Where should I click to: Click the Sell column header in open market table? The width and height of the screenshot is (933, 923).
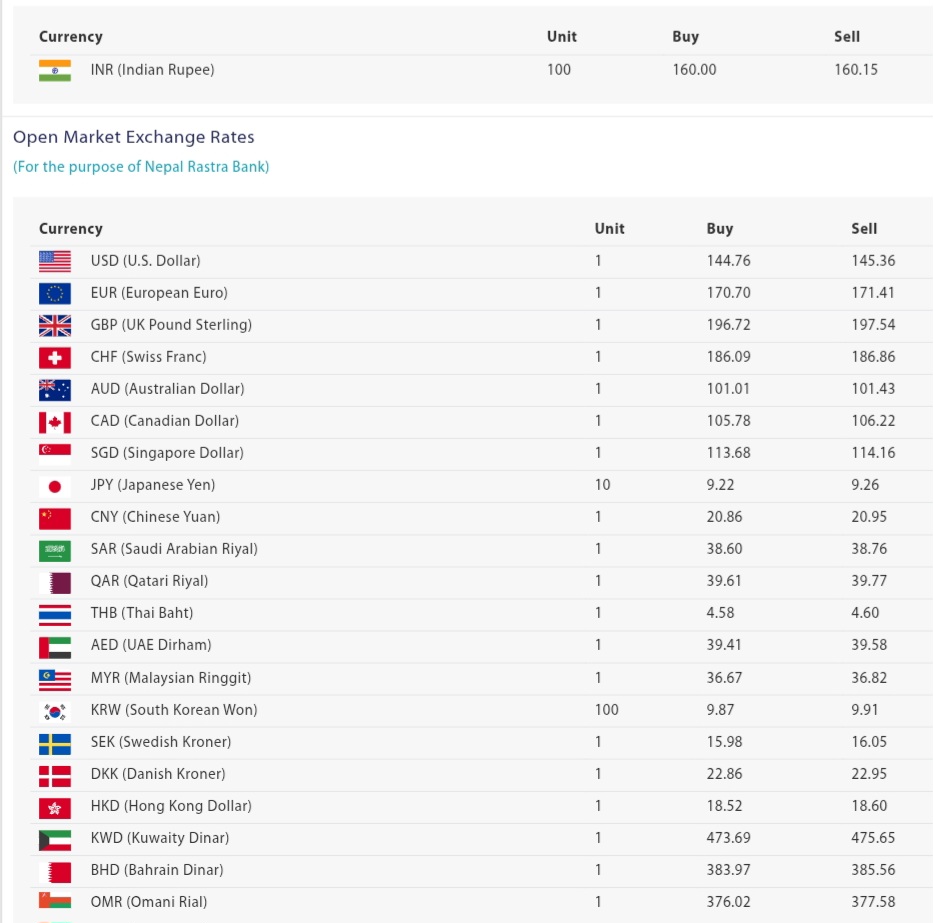[x=864, y=229]
